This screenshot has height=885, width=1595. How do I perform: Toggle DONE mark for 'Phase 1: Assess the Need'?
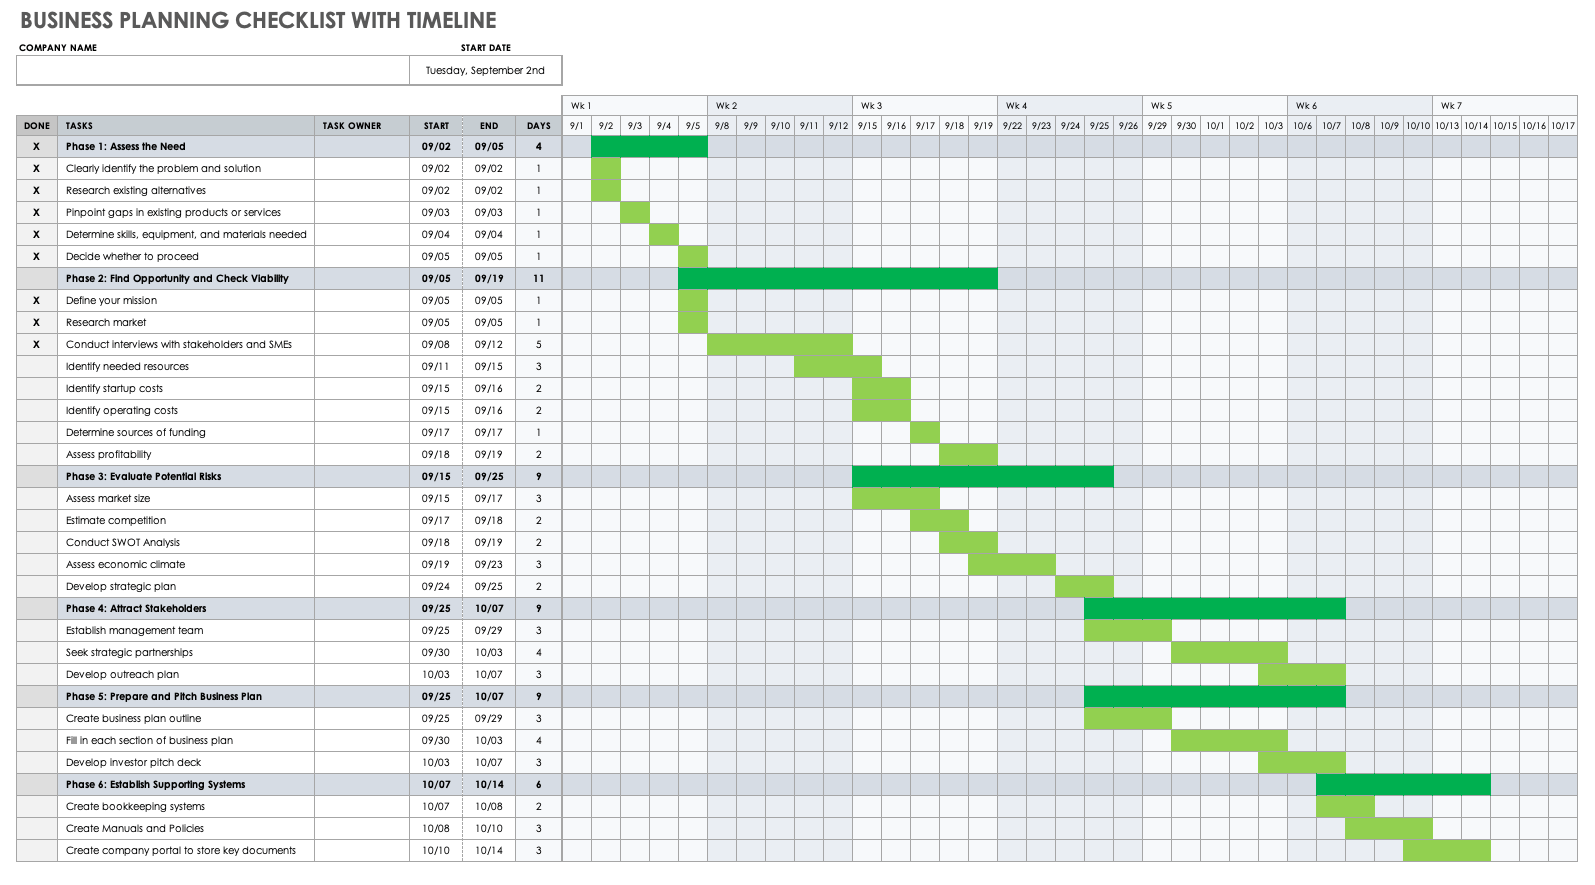[37, 147]
